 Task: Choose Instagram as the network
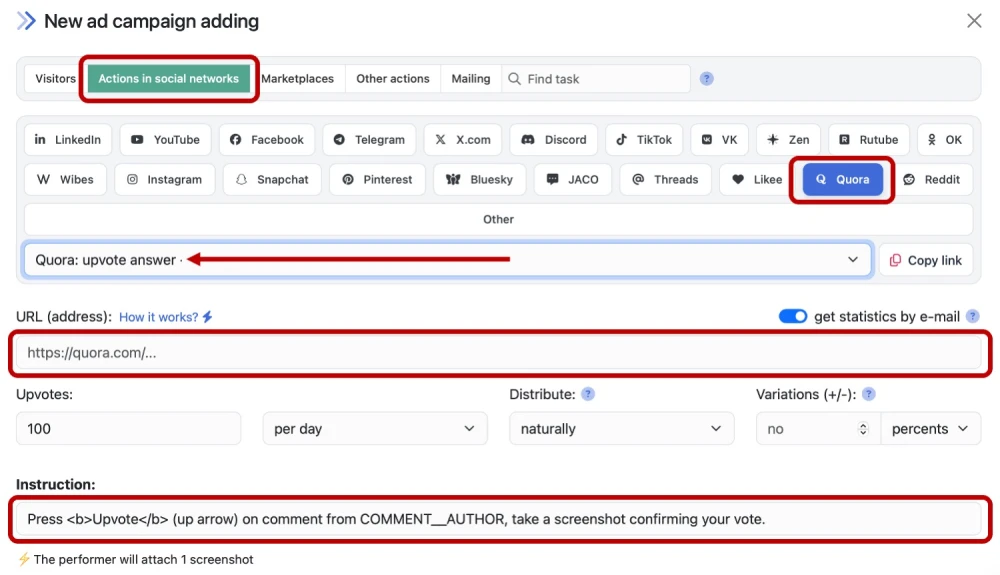(x=165, y=180)
